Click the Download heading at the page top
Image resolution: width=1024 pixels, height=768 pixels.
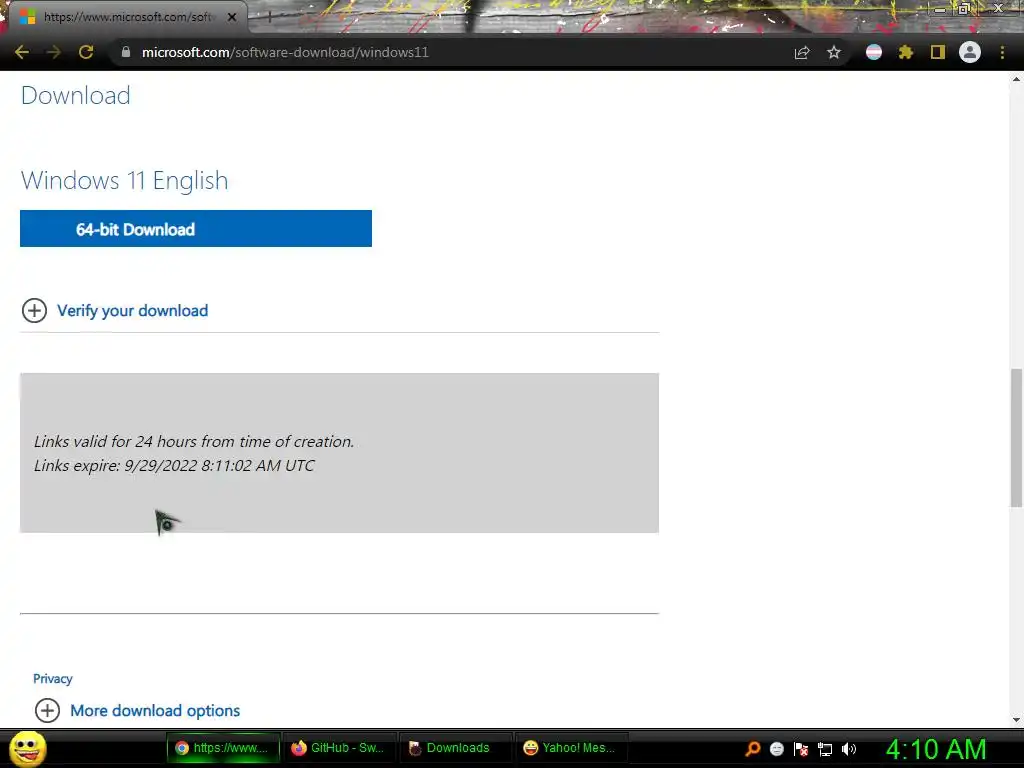pyautogui.click(x=76, y=95)
